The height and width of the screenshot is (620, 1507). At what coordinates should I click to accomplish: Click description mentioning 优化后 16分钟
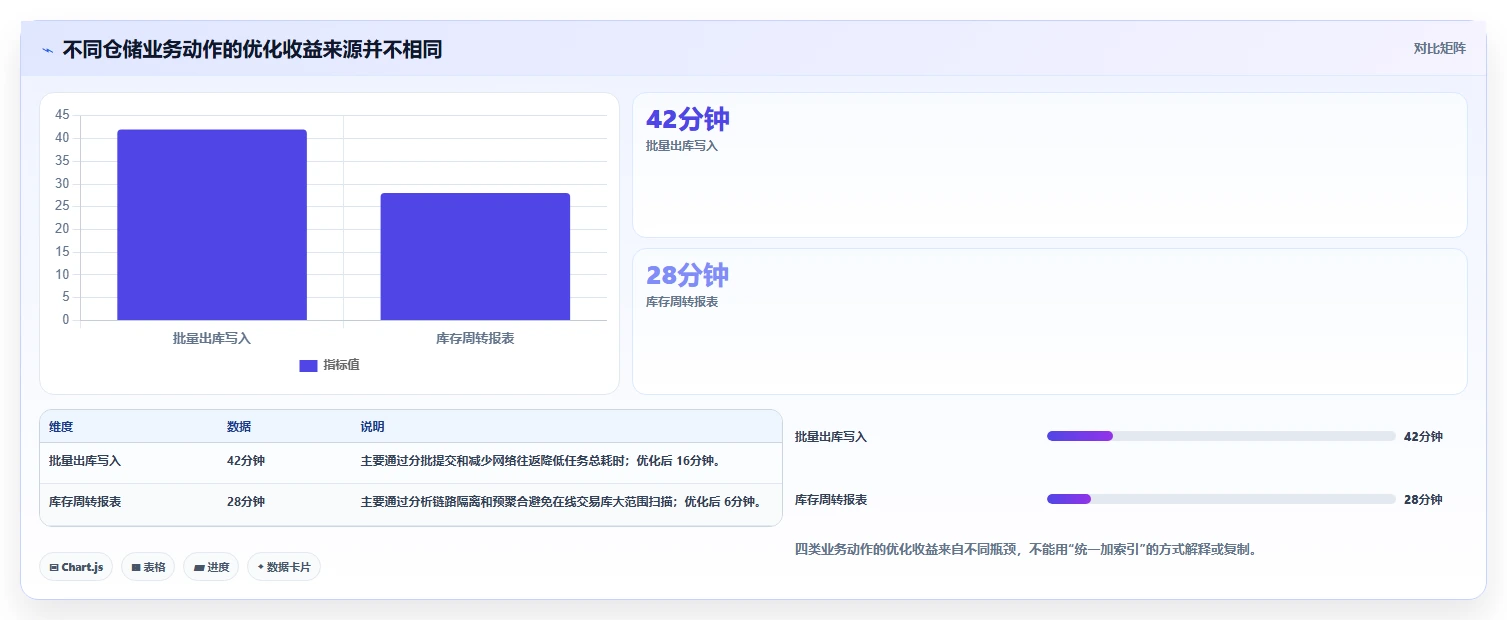(x=541, y=461)
